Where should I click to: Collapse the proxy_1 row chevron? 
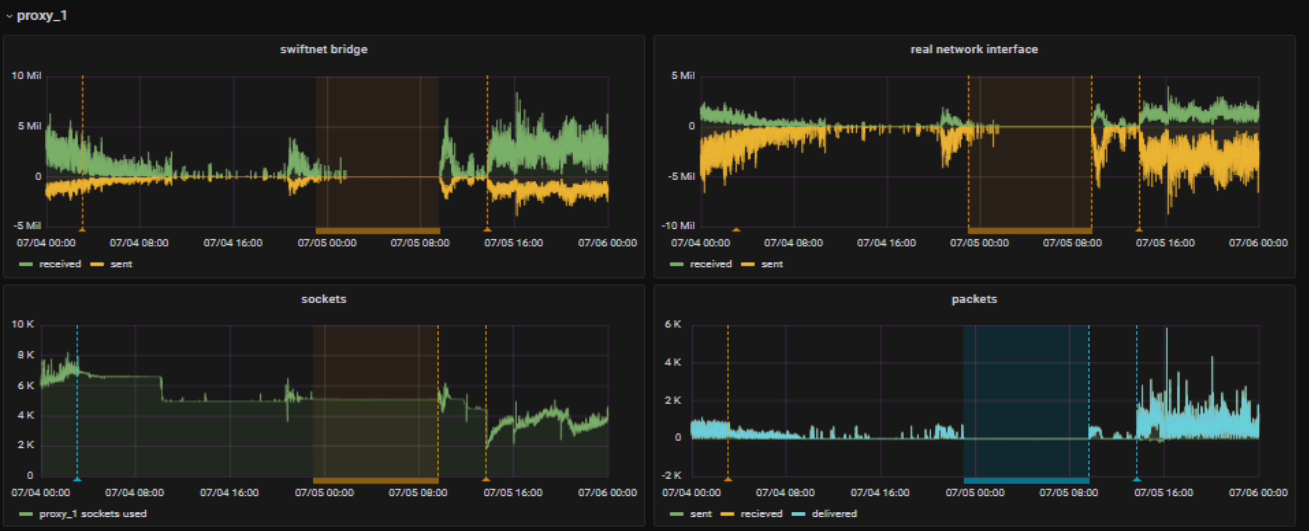pos(9,16)
